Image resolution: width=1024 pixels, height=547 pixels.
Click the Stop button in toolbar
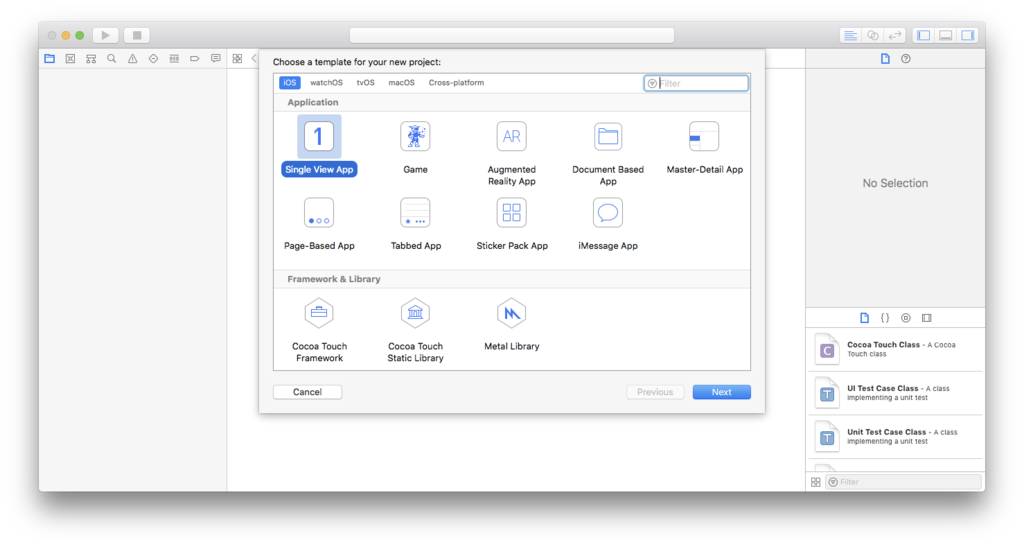coord(136,35)
